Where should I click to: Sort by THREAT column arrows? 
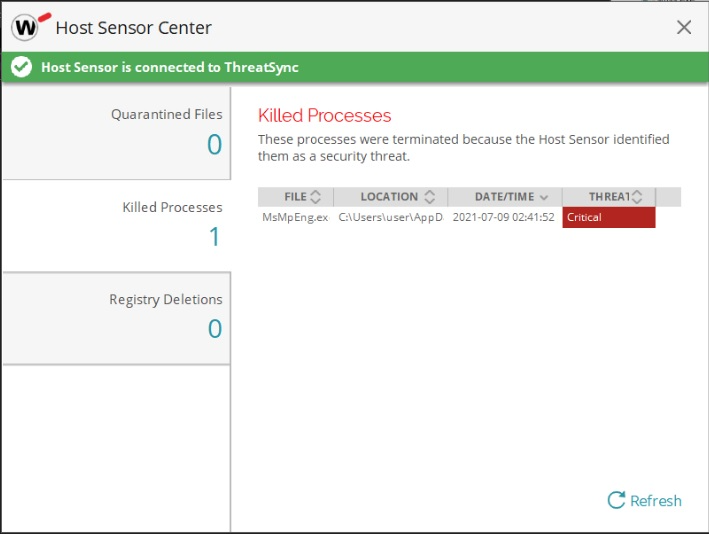tap(637, 197)
